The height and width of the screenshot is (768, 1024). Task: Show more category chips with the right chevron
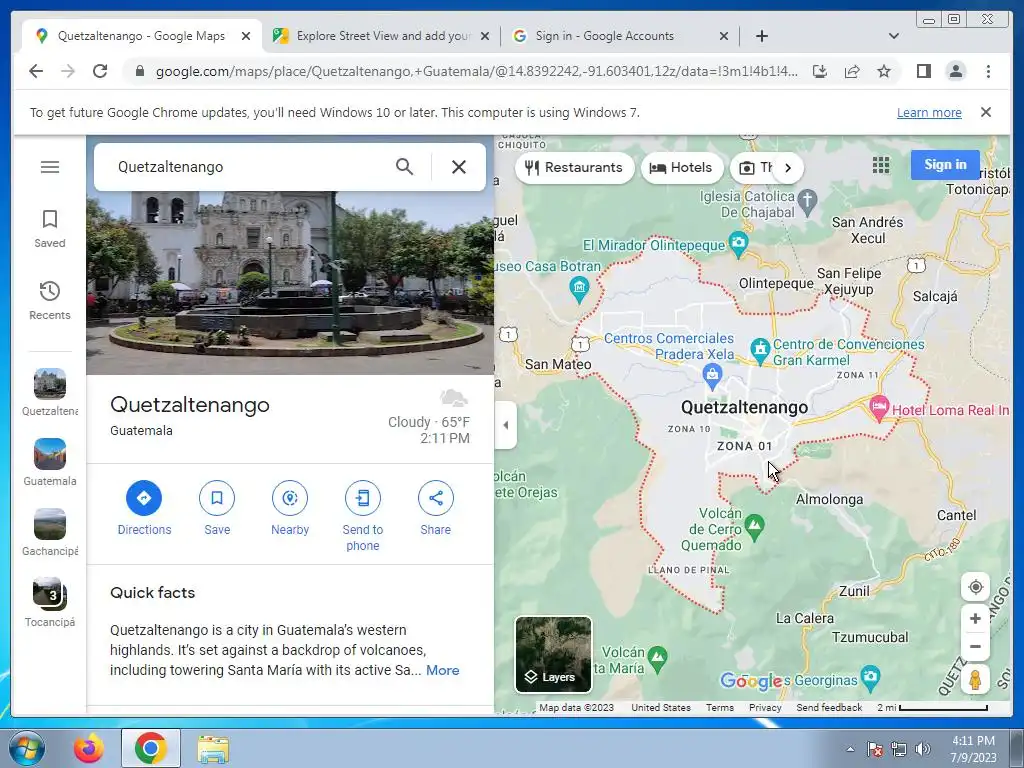coord(788,168)
